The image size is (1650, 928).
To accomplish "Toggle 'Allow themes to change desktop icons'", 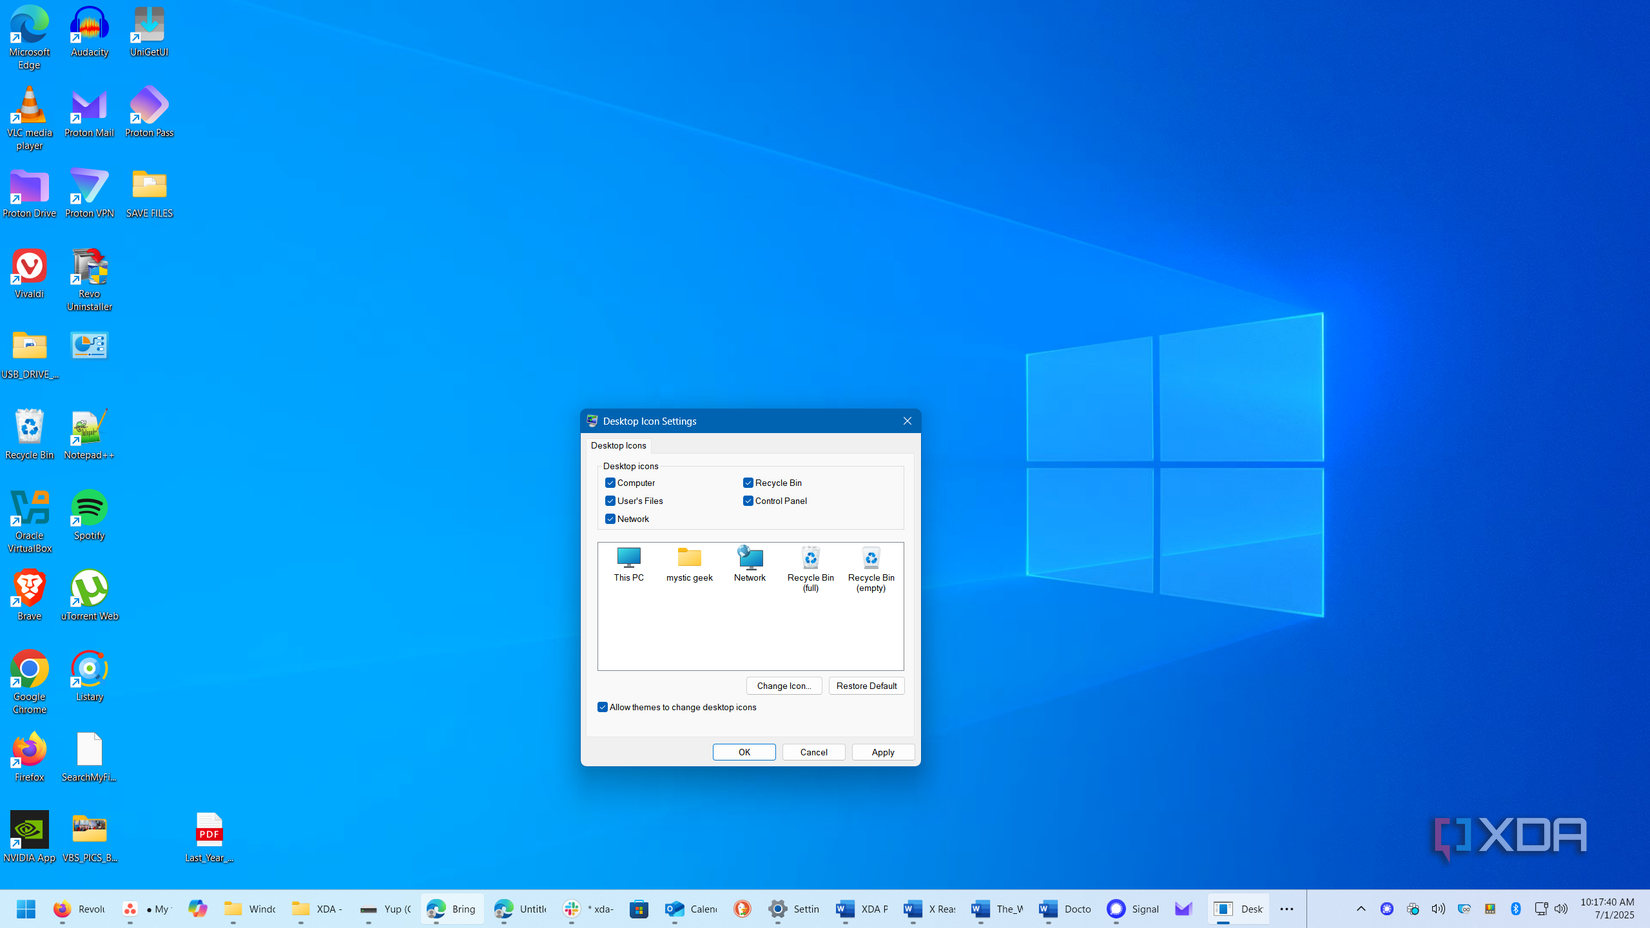I will point(603,707).
